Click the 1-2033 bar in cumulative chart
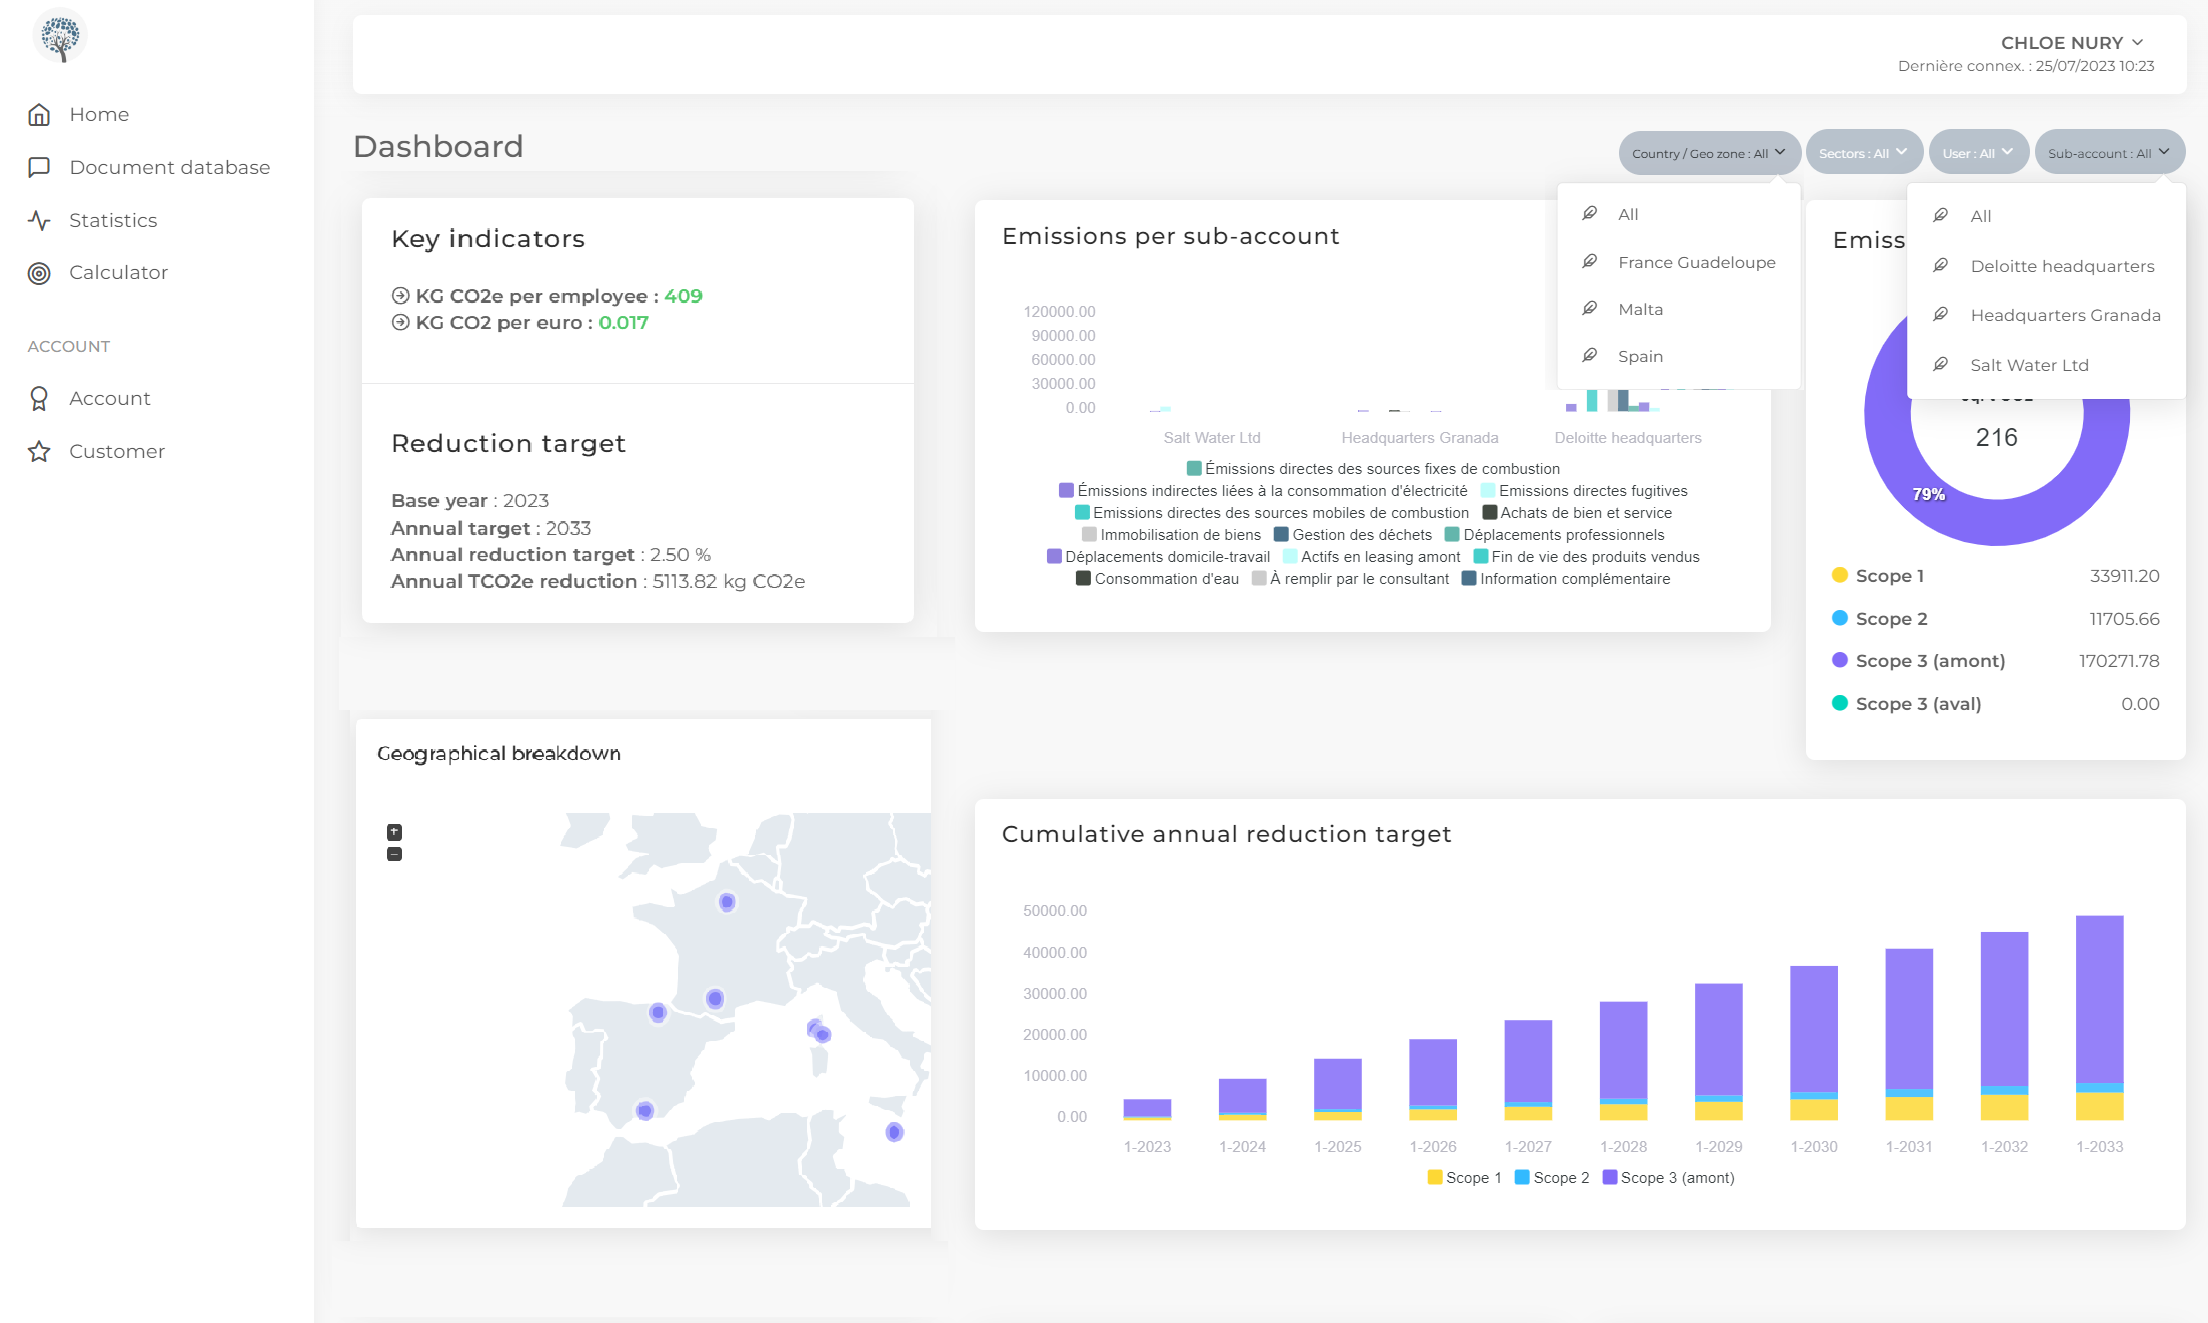This screenshot has width=2208, height=1323. click(2099, 1000)
